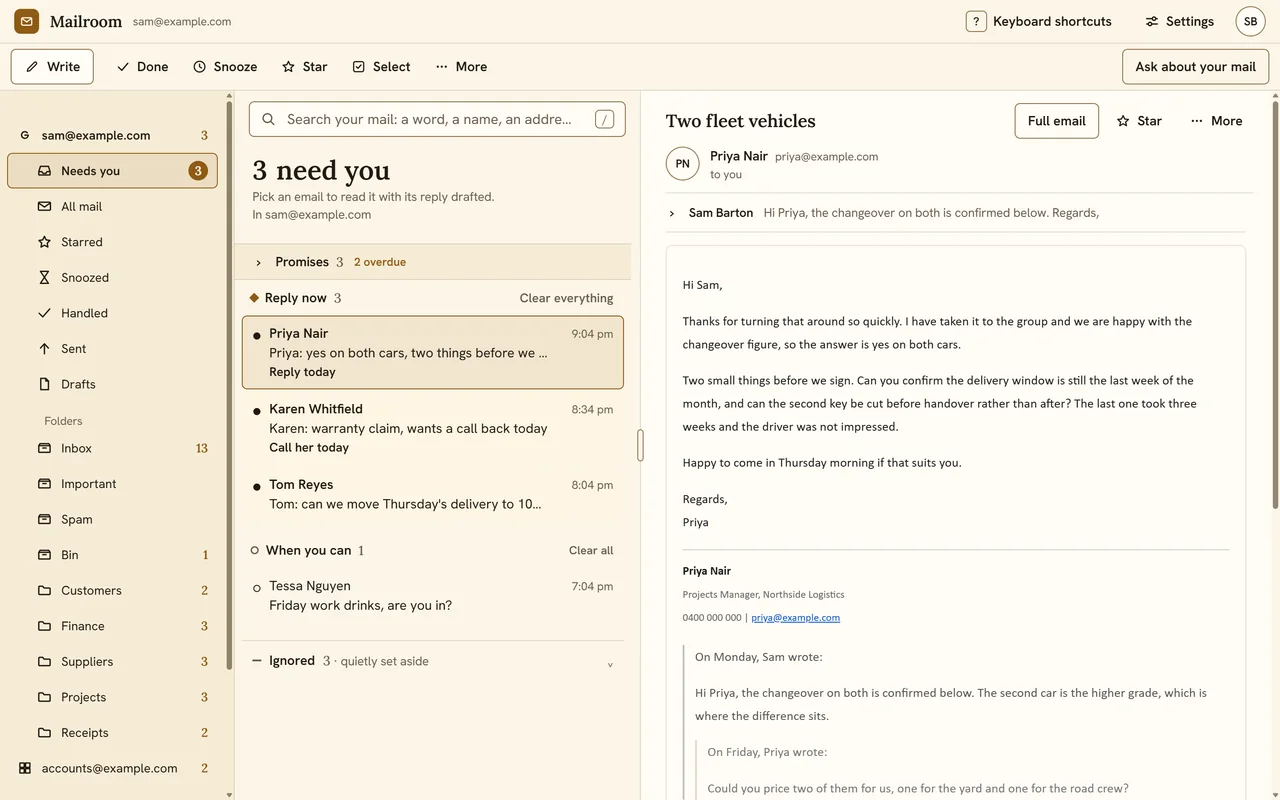Open the More menu in the main toolbar
1280x800 pixels.
(462, 67)
